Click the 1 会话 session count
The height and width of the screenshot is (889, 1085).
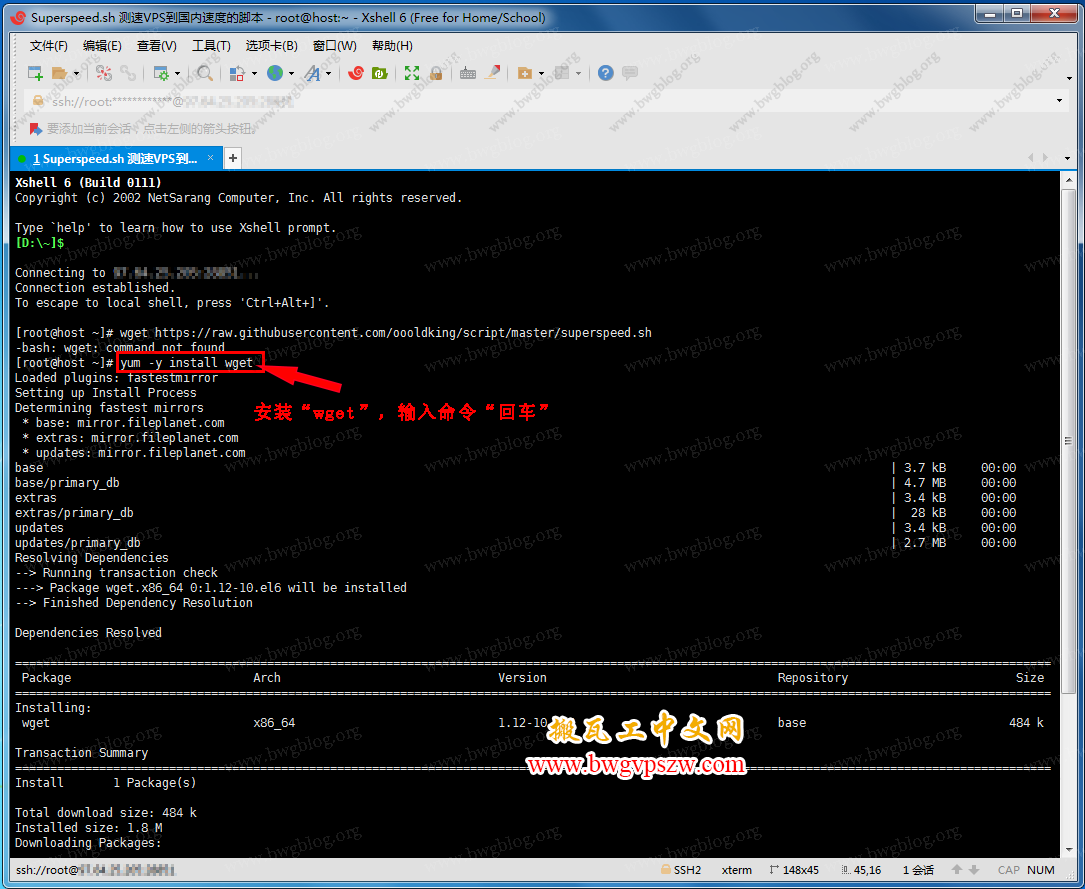pos(918,870)
